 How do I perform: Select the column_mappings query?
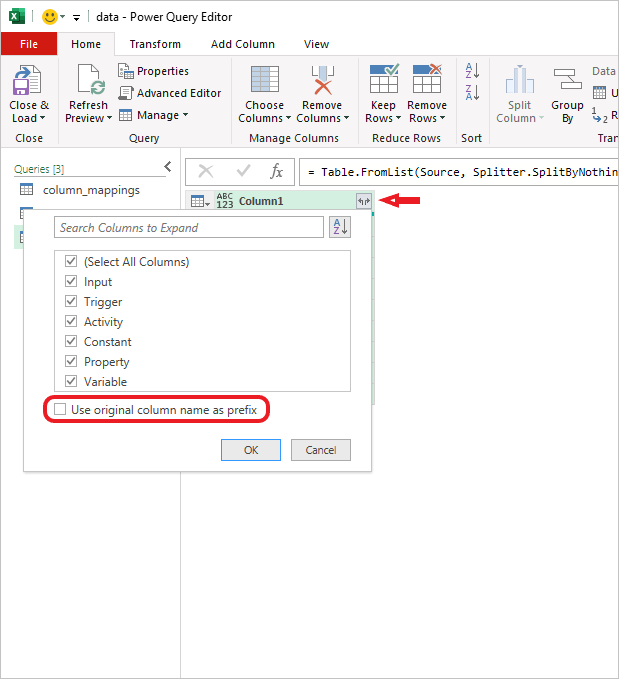pos(91,190)
